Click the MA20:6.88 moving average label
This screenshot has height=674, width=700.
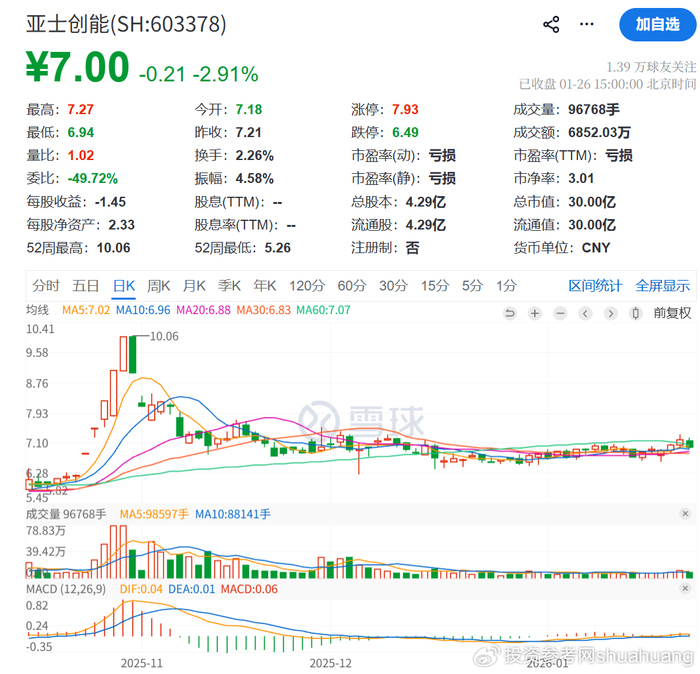click(203, 310)
